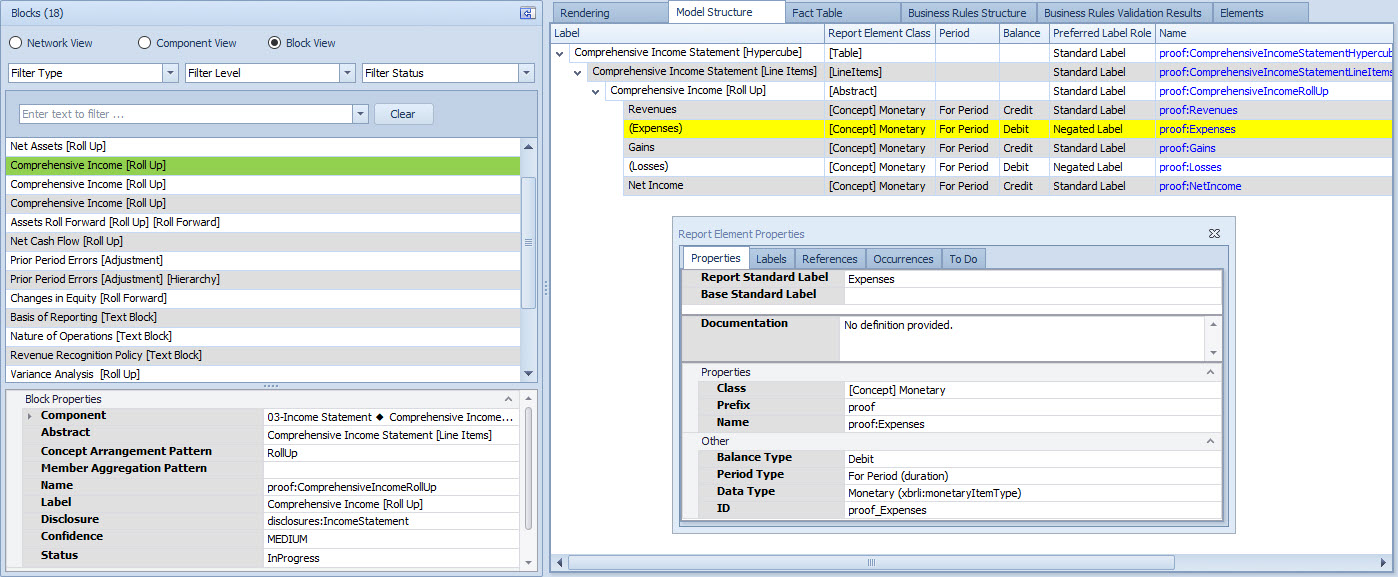
Task: Click the Blocks panel pin icon
Action: [x=527, y=13]
